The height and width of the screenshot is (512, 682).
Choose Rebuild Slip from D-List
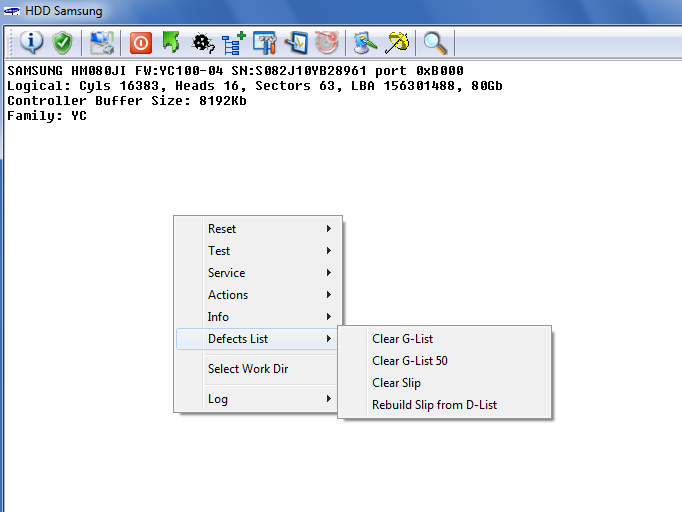click(x=445, y=405)
